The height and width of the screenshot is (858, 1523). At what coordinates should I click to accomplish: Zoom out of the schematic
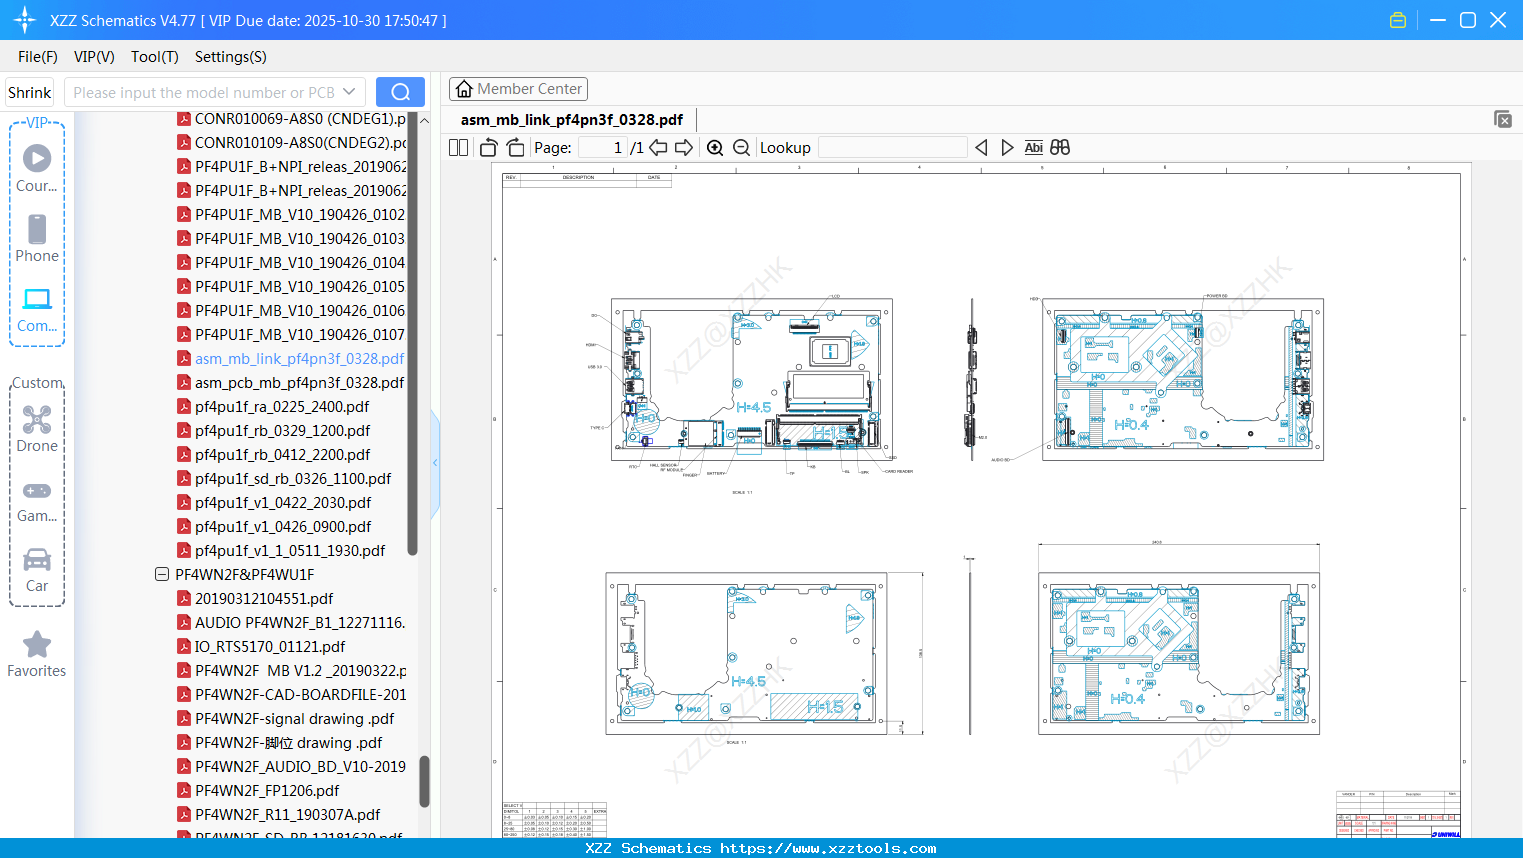pos(741,148)
